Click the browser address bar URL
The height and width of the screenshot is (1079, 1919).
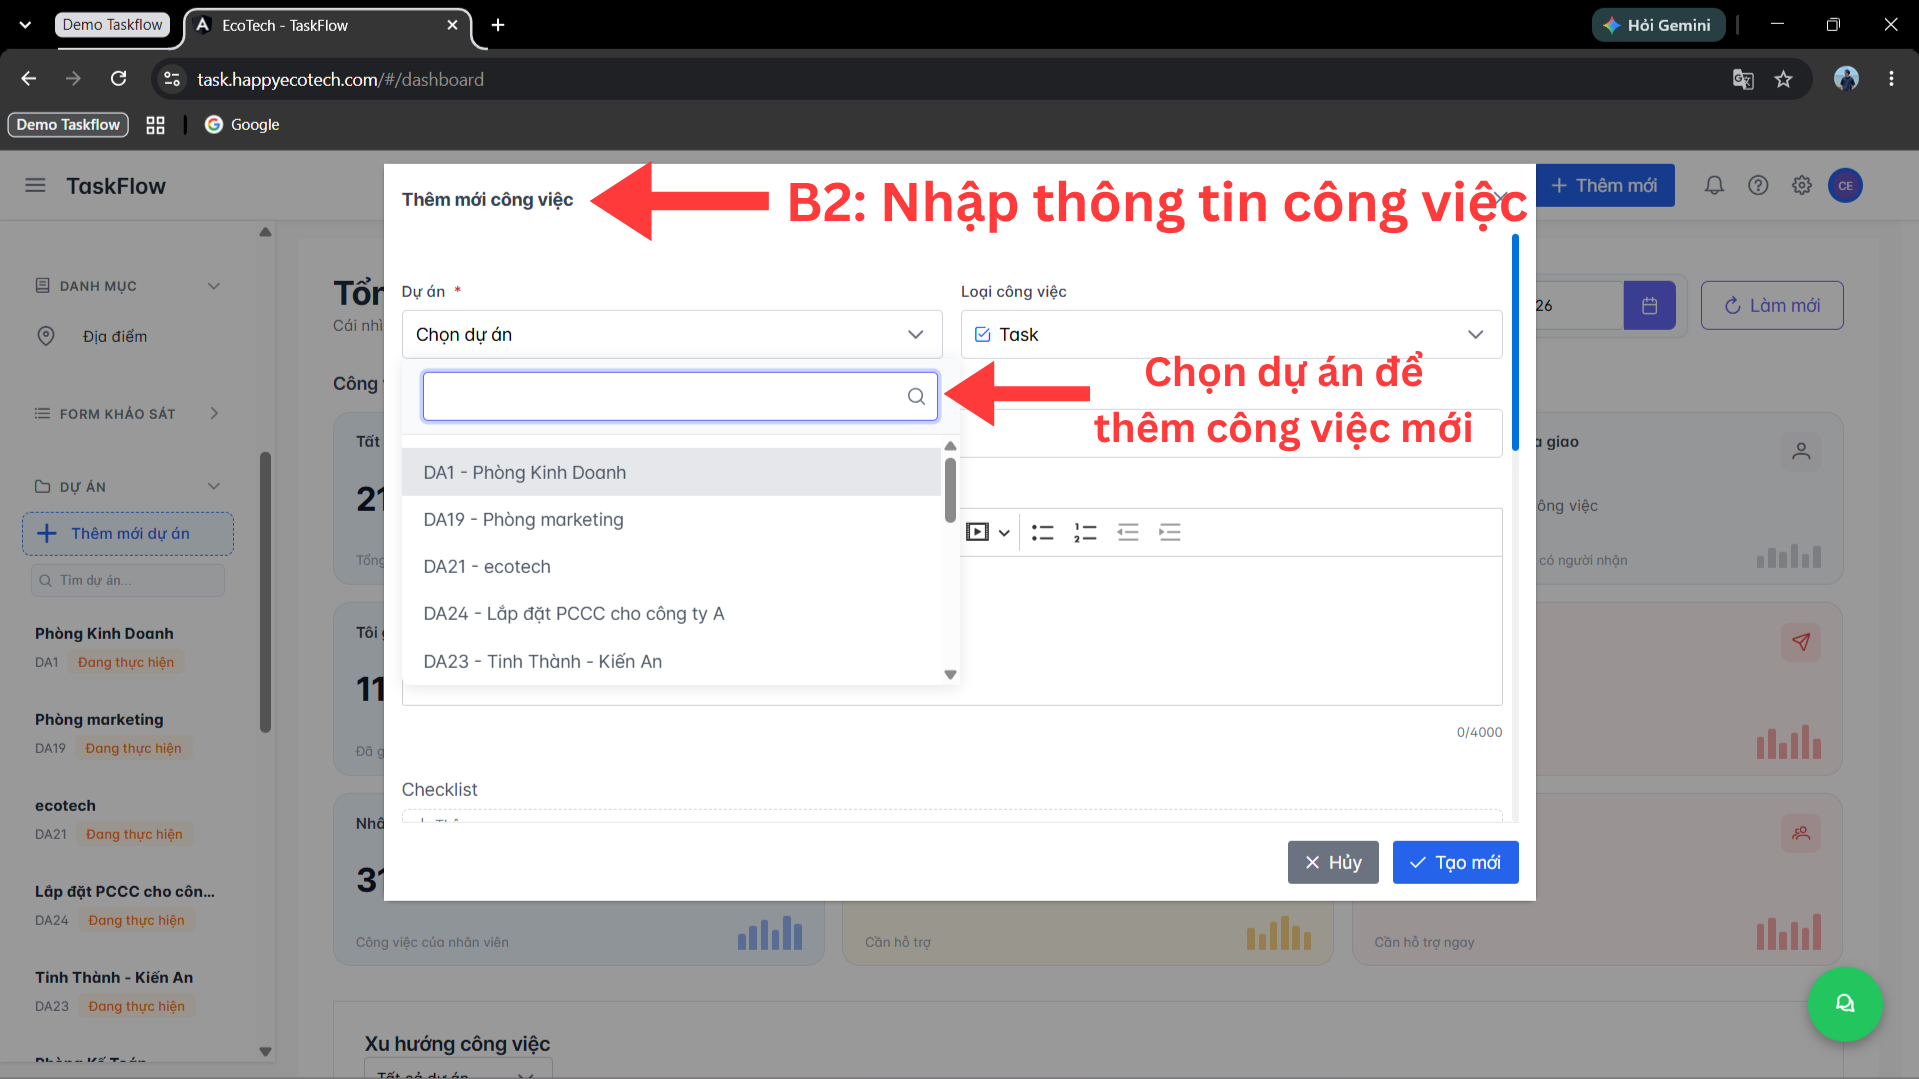(340, 79)
